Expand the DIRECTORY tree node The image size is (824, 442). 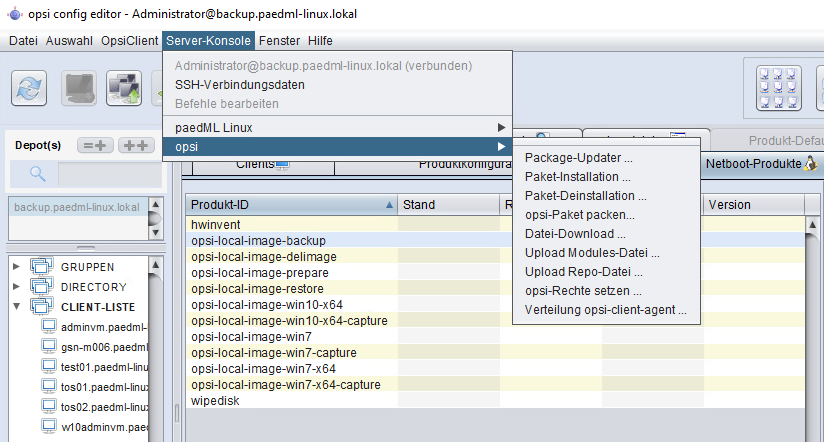pos(16,286)
